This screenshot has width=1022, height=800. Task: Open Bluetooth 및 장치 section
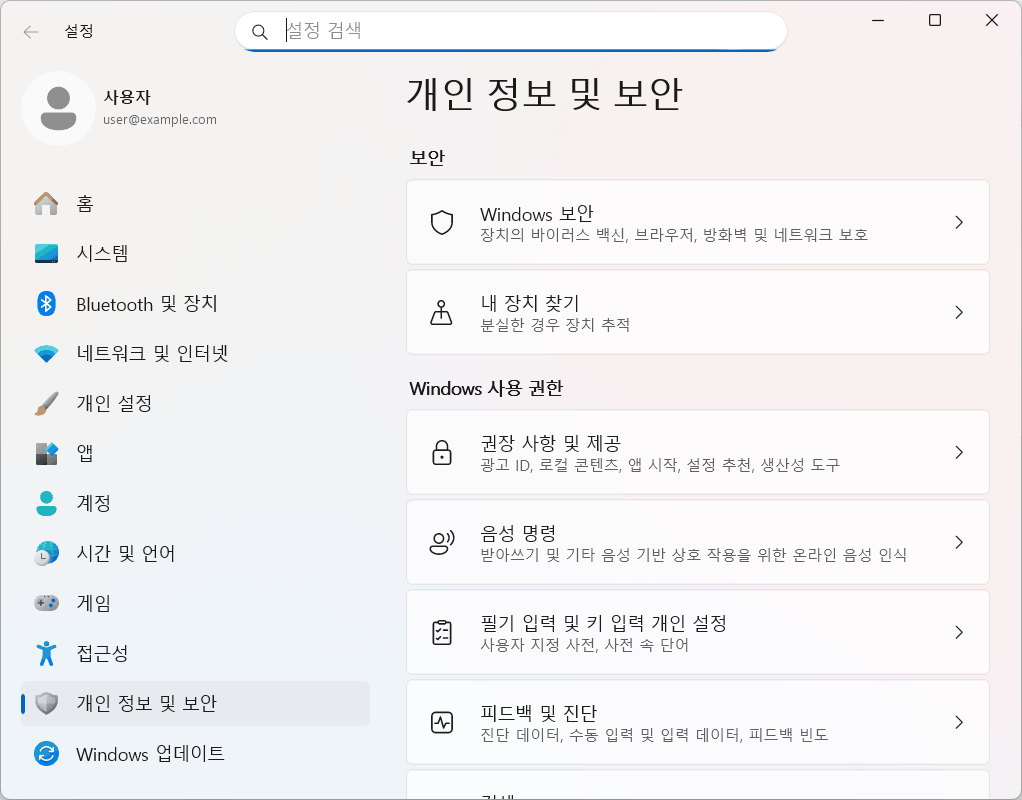point(195,303)
